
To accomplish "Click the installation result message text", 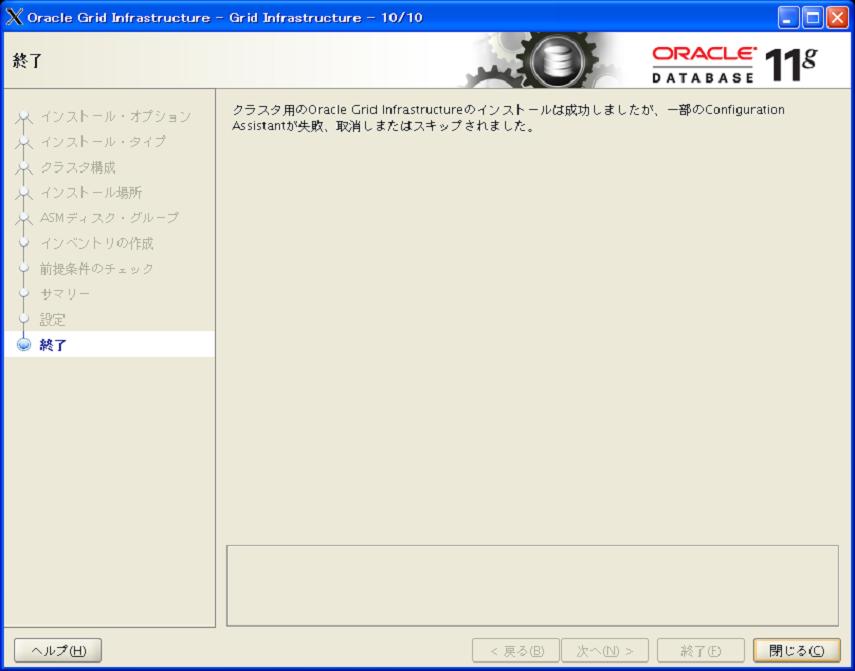I will 508,118.
